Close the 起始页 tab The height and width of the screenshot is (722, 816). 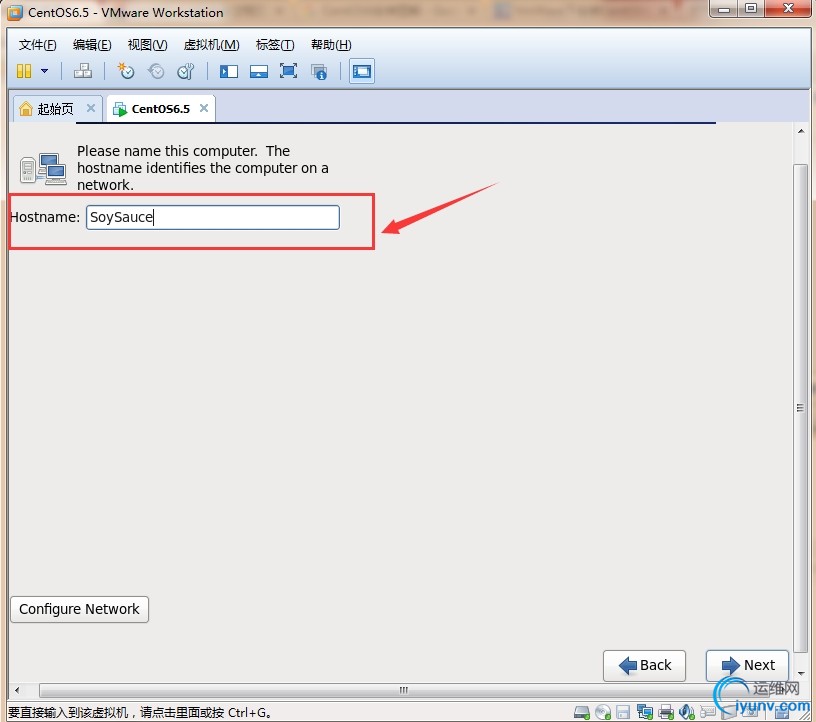pyautogui.click(x=91, y=108)
